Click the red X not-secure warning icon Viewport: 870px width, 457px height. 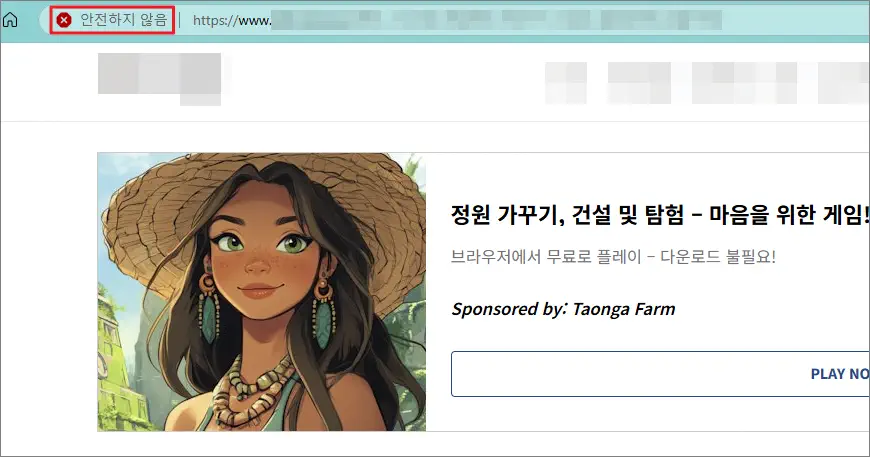tap(64, 21)
